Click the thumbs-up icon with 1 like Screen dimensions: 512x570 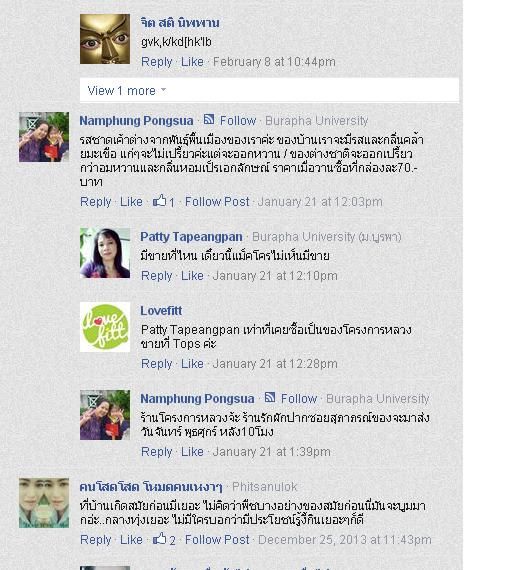pyautogui.click(x=159, y=201)
